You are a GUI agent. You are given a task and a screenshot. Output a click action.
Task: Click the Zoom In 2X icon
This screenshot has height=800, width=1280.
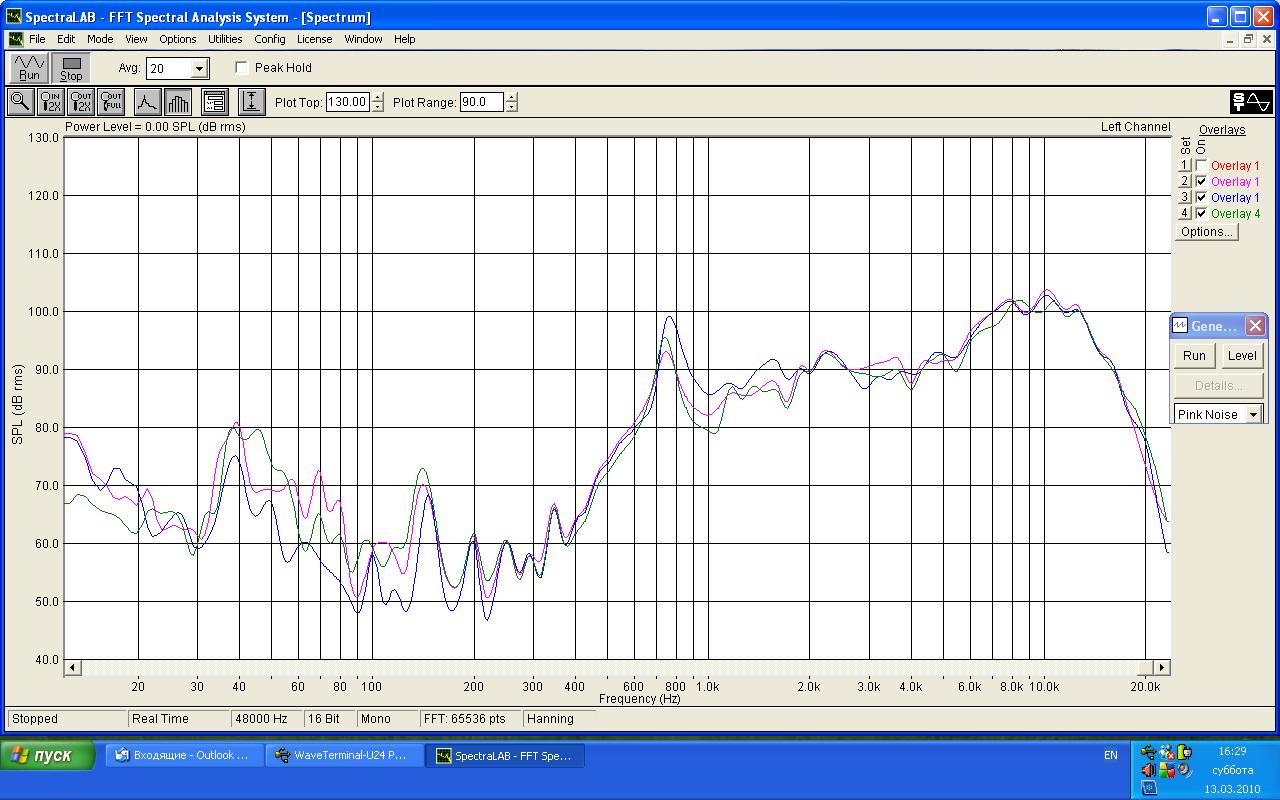coord(50,102)
